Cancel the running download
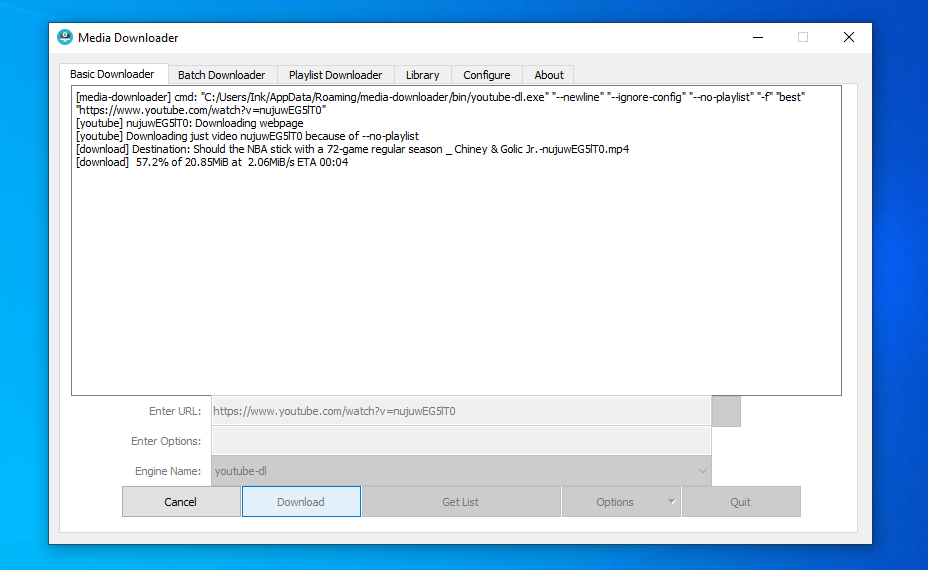This screenshot has width=928, height=570. [x=181, y=502]
